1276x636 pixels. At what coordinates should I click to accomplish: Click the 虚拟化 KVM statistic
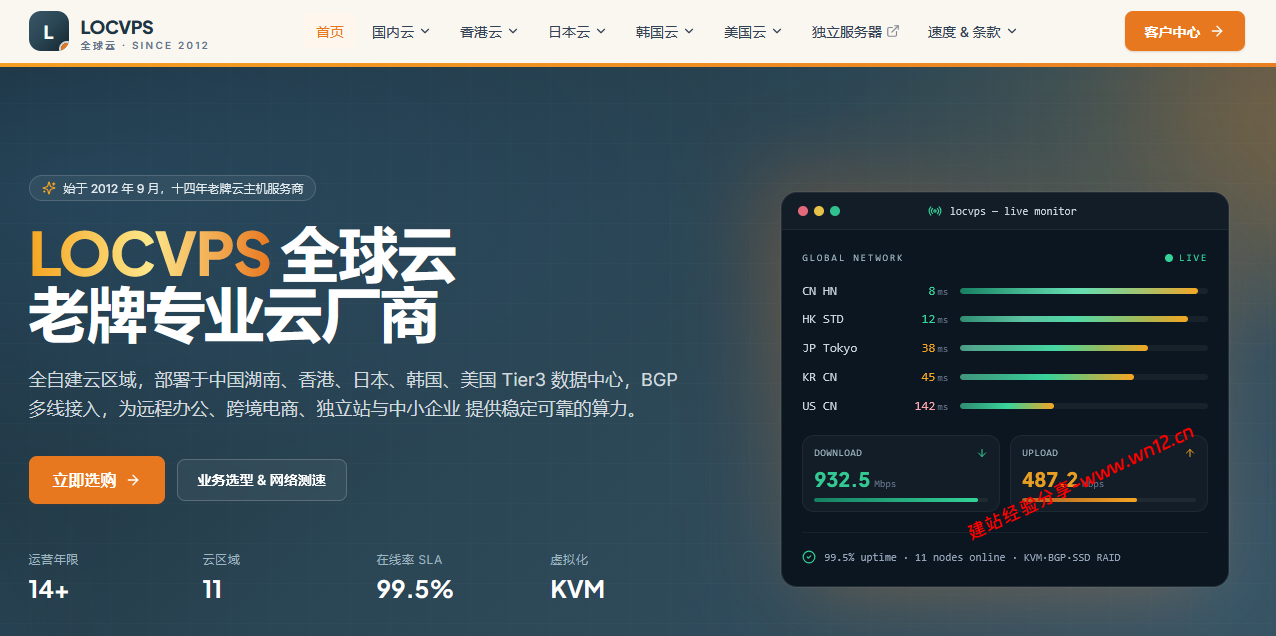coord(578,577)
